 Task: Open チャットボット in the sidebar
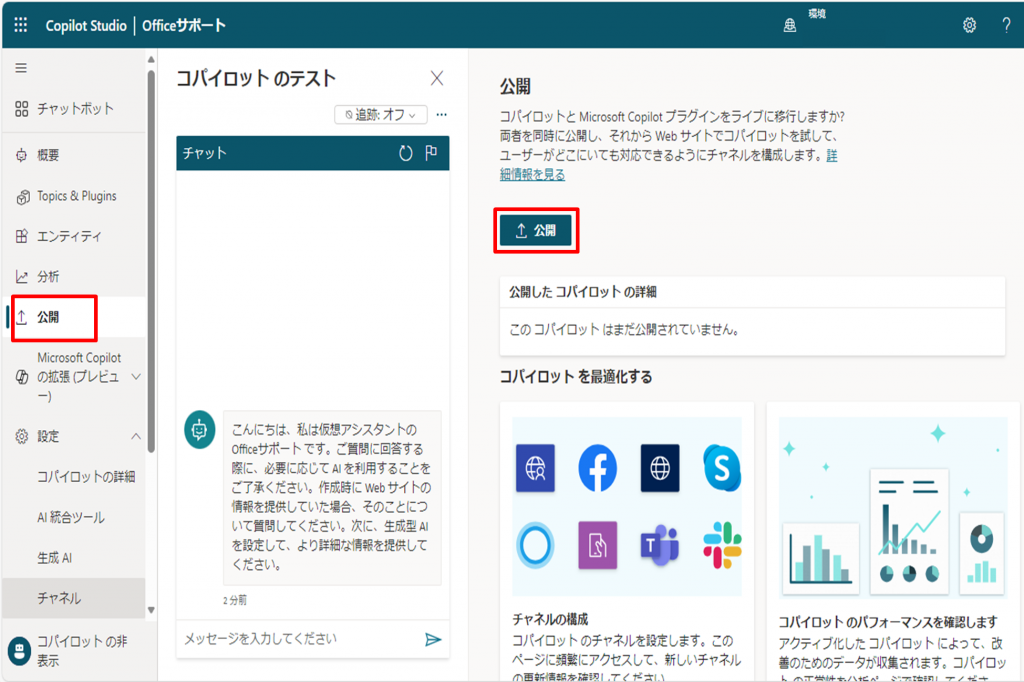click(x=74, y=108)
